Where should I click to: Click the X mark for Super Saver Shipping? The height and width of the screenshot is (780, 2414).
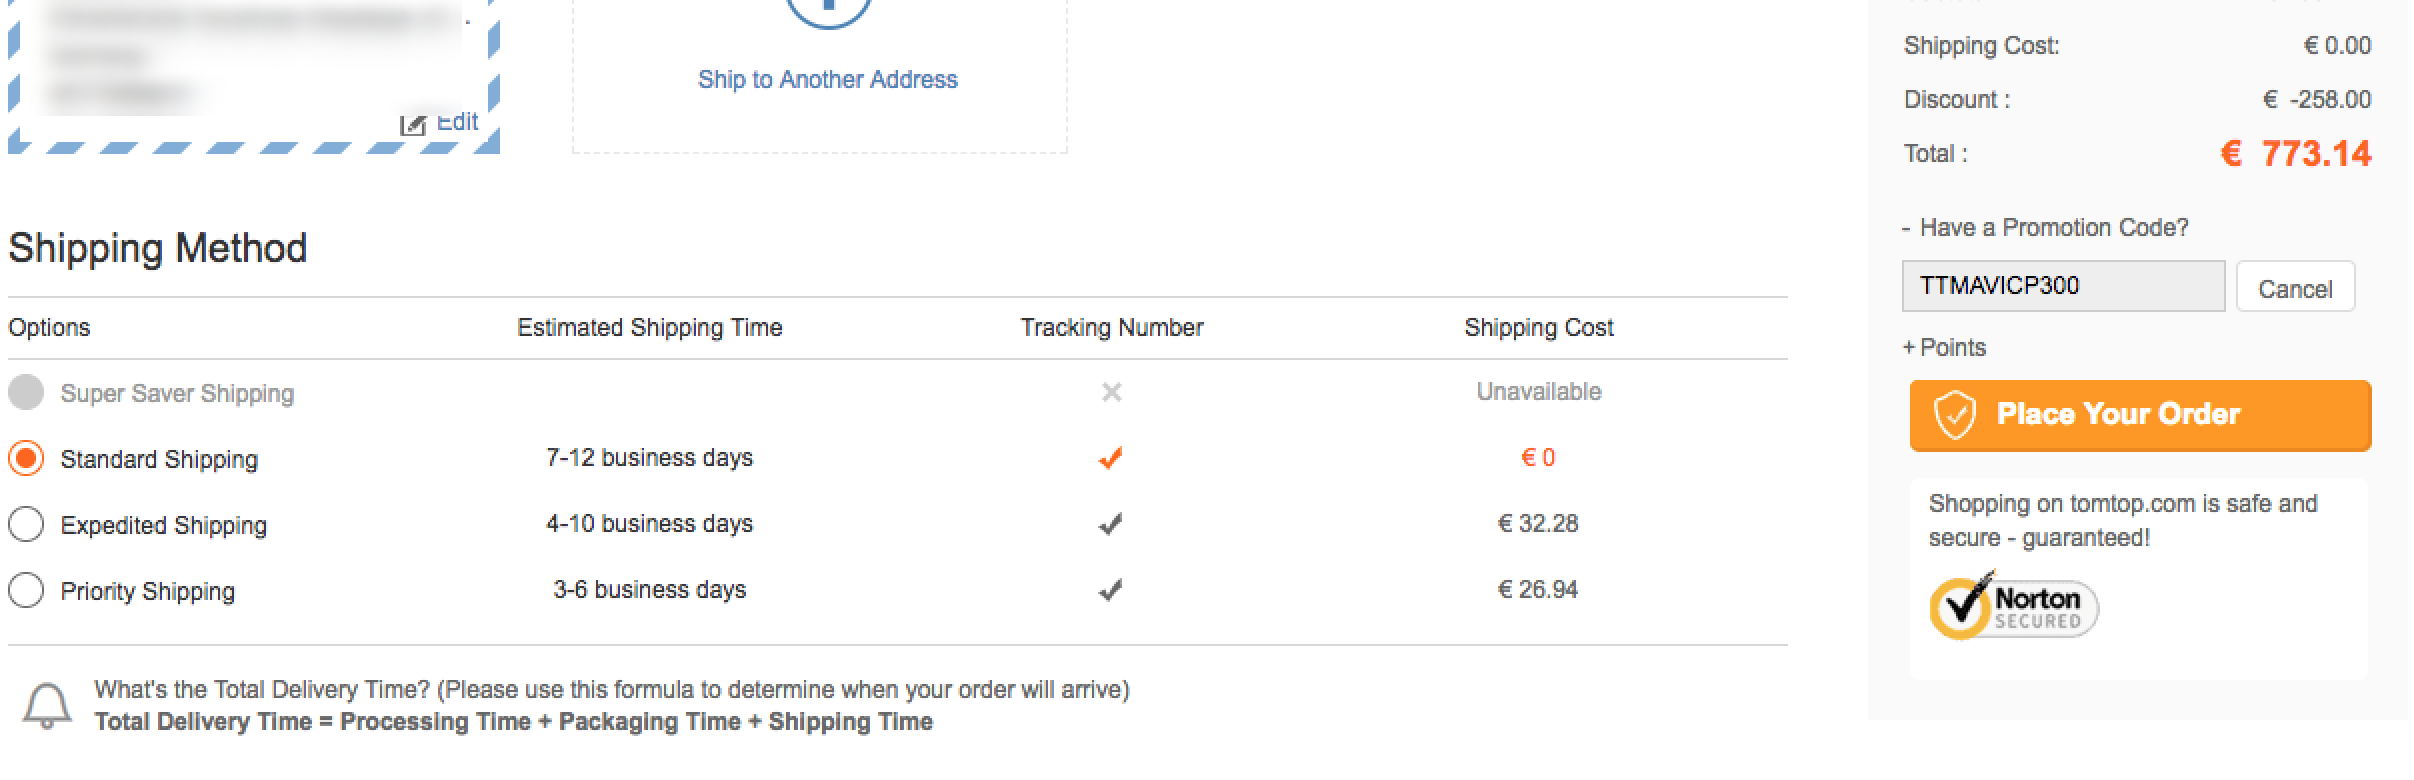(x=1111, y=392)
